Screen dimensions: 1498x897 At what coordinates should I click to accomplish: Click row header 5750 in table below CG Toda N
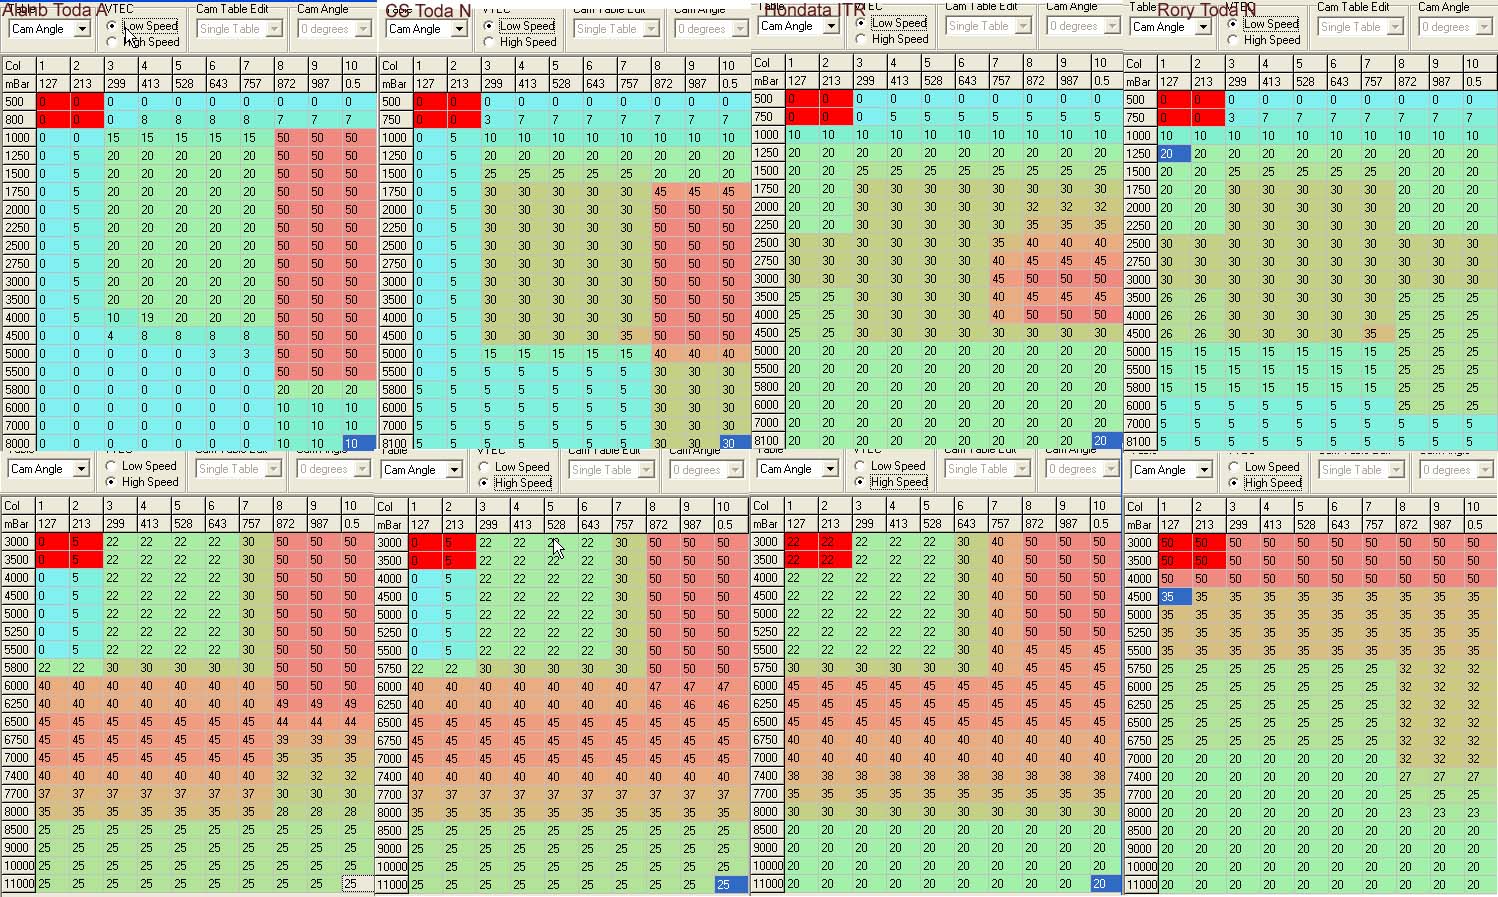[392, 669]
